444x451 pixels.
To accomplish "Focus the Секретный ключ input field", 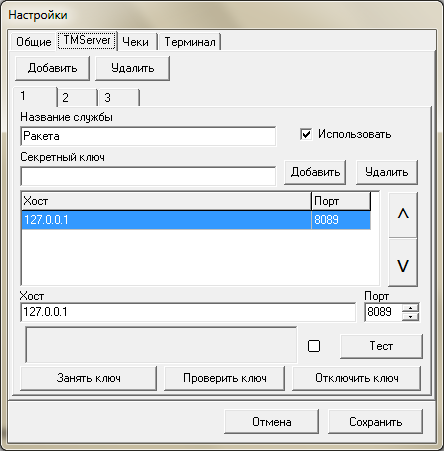I will [x=148, y=176].
